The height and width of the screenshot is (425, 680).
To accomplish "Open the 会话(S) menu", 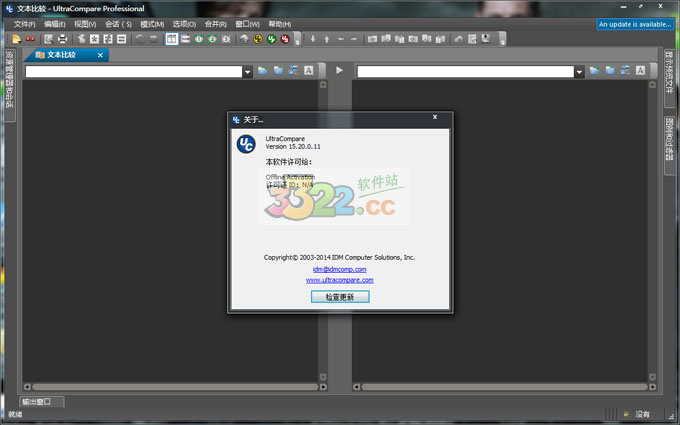I will [x=118, y=24].
